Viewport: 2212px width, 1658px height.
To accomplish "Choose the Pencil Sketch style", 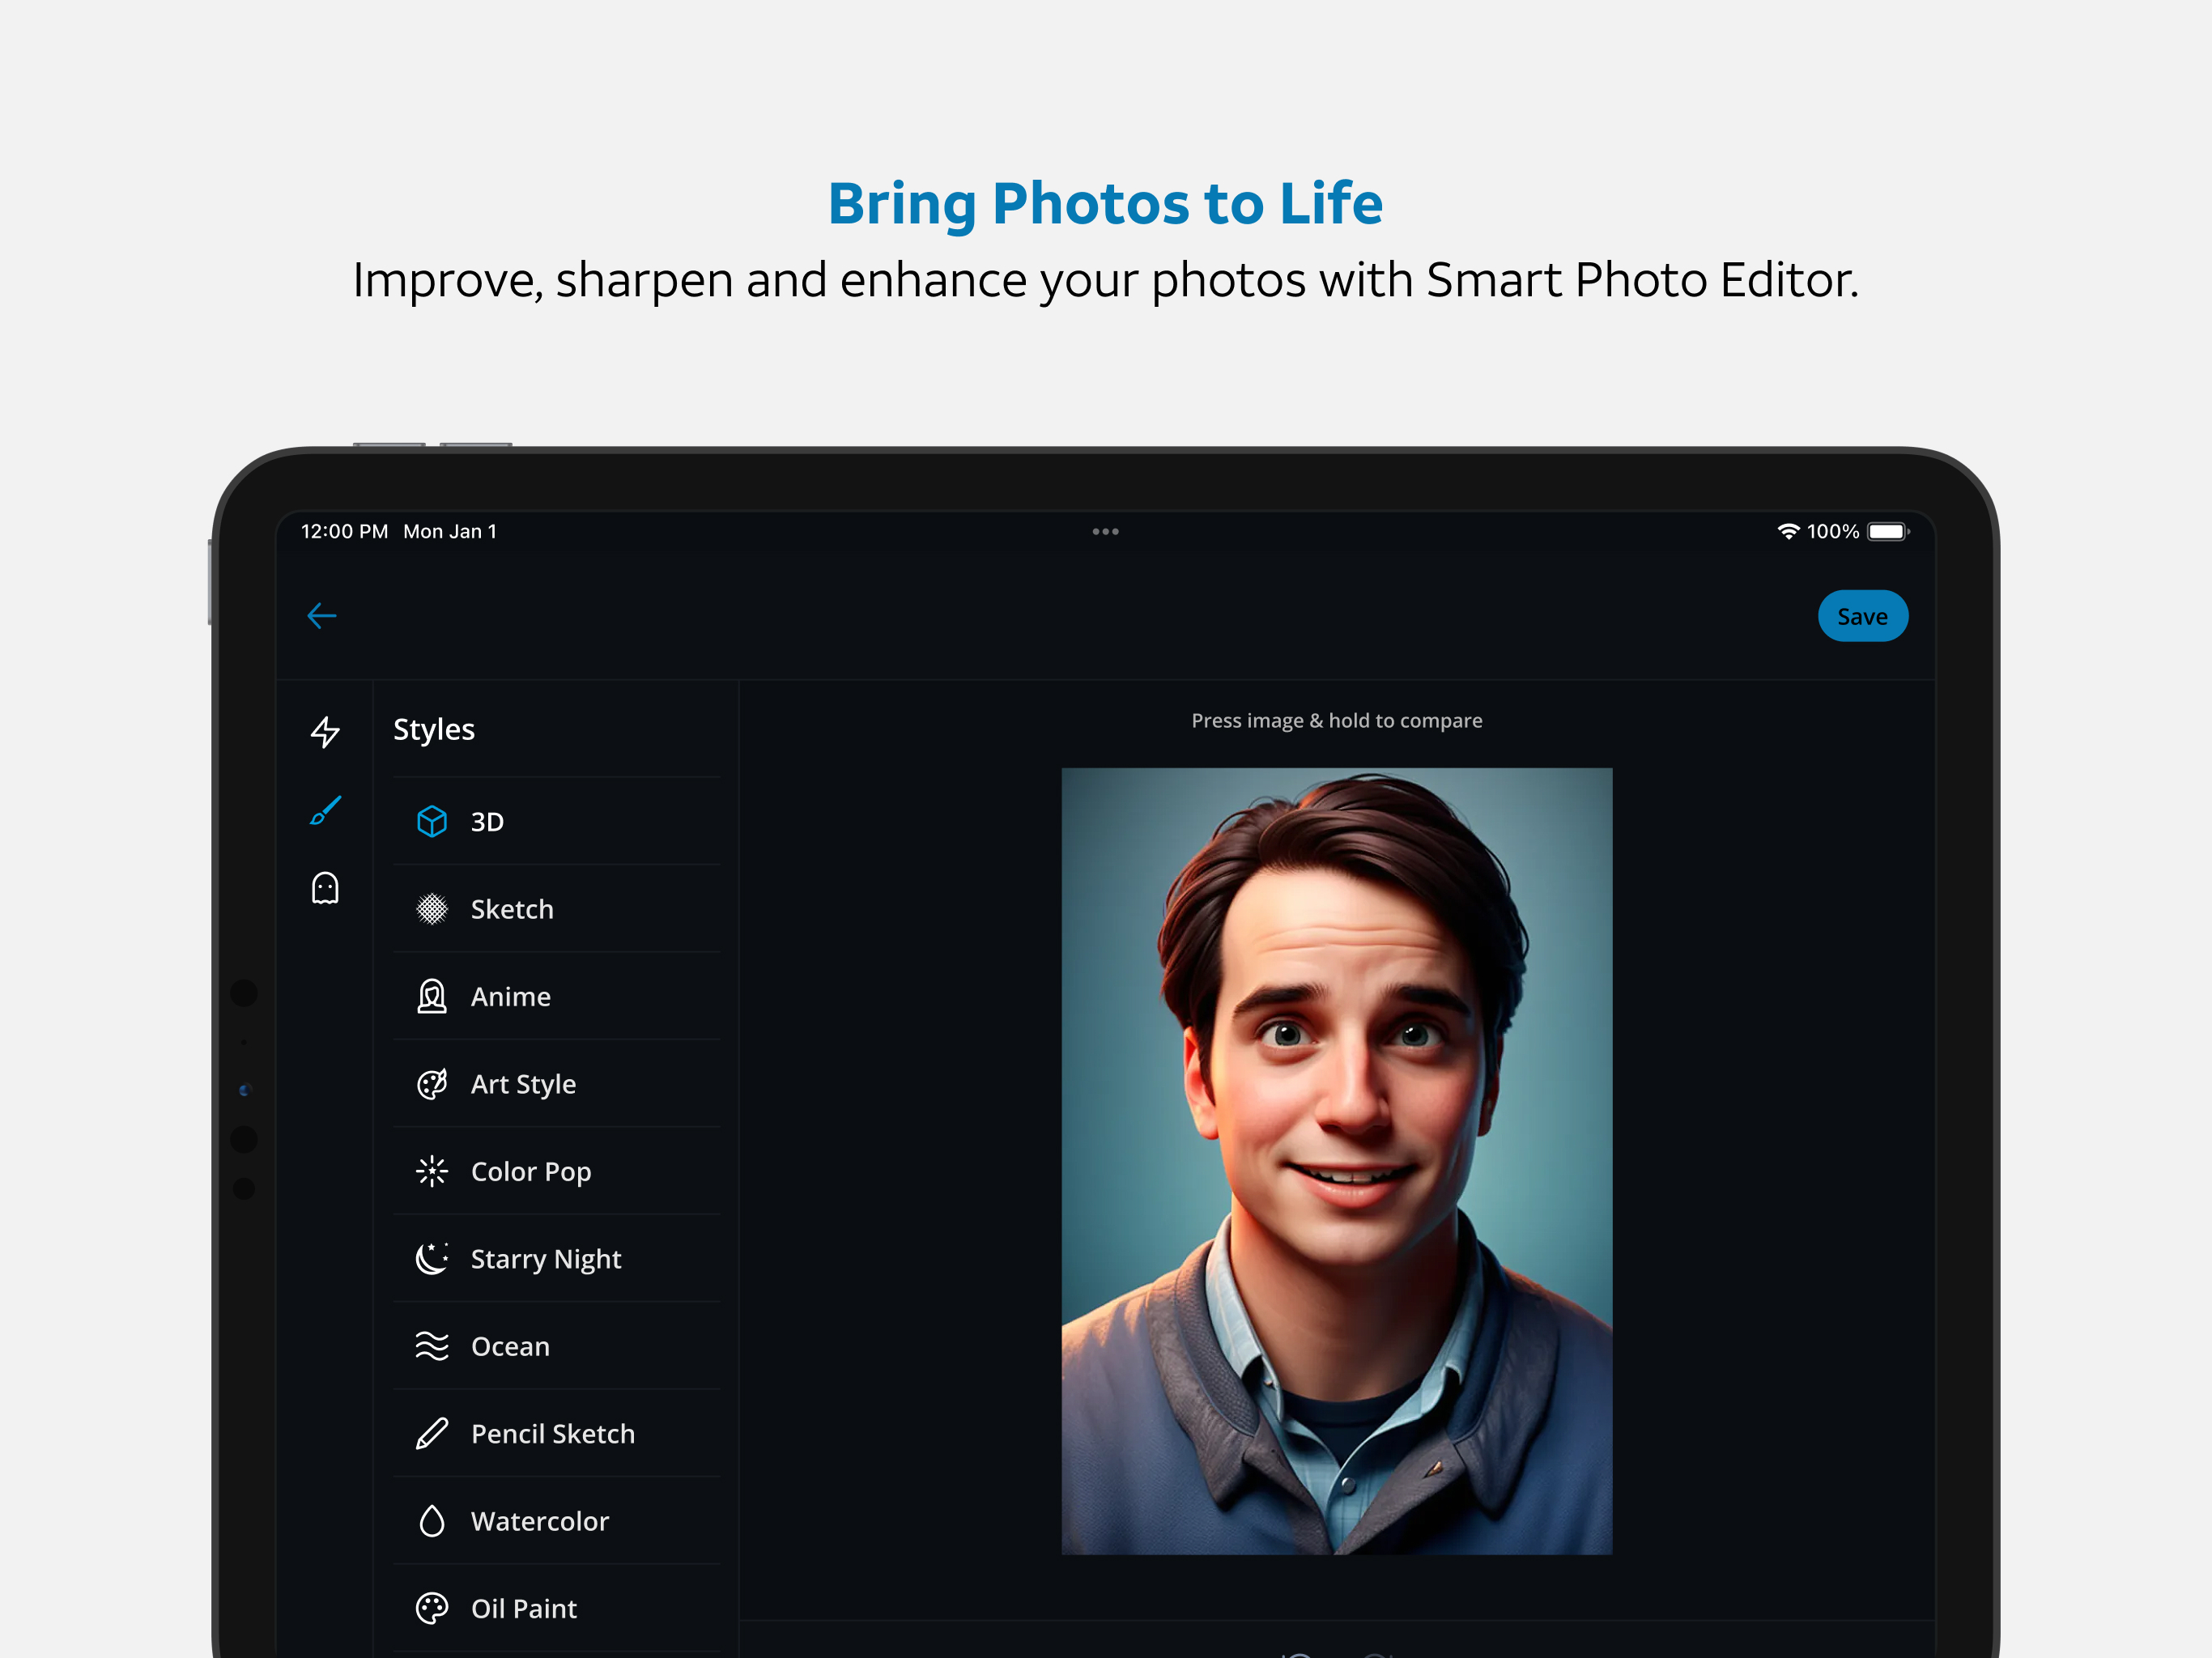I will coord(552,1433).
